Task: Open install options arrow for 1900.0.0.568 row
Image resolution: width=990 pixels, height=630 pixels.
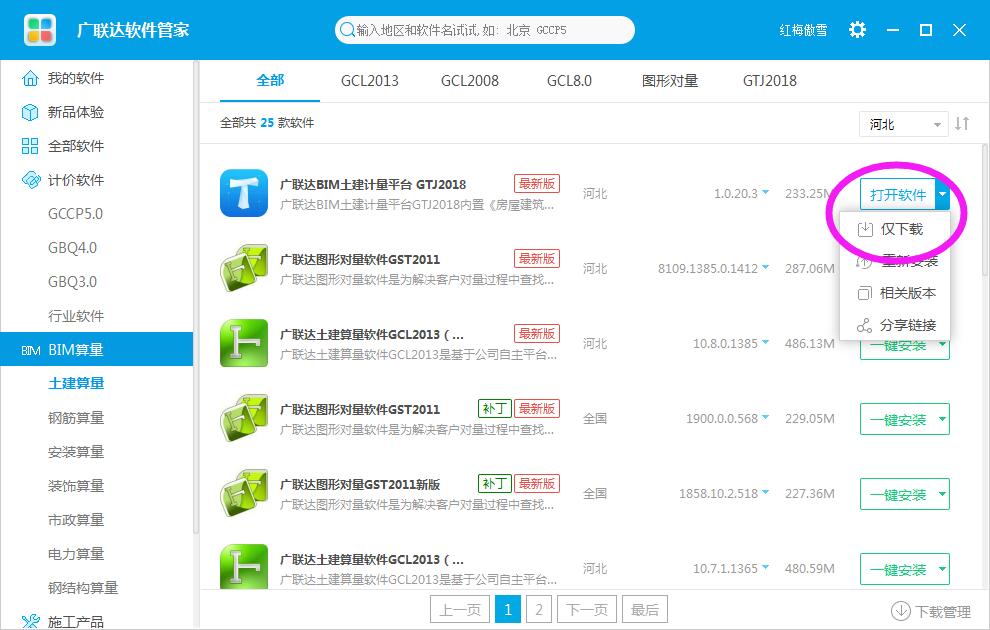Action: [942, 419]
